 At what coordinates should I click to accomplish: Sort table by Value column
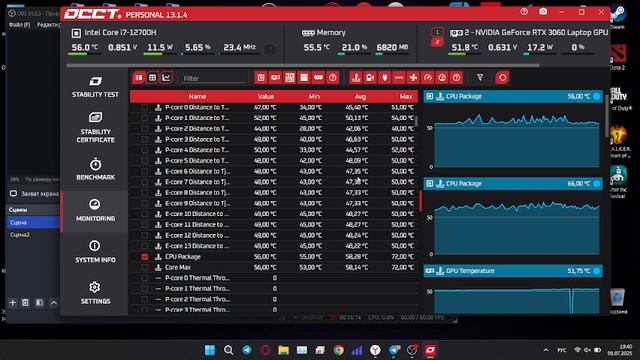[266, 97]
